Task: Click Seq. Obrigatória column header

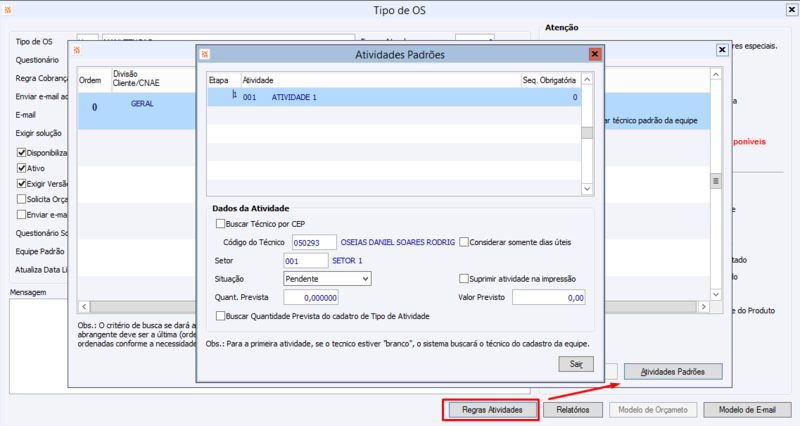Action: pyautogui.click(x=550, y=80)
